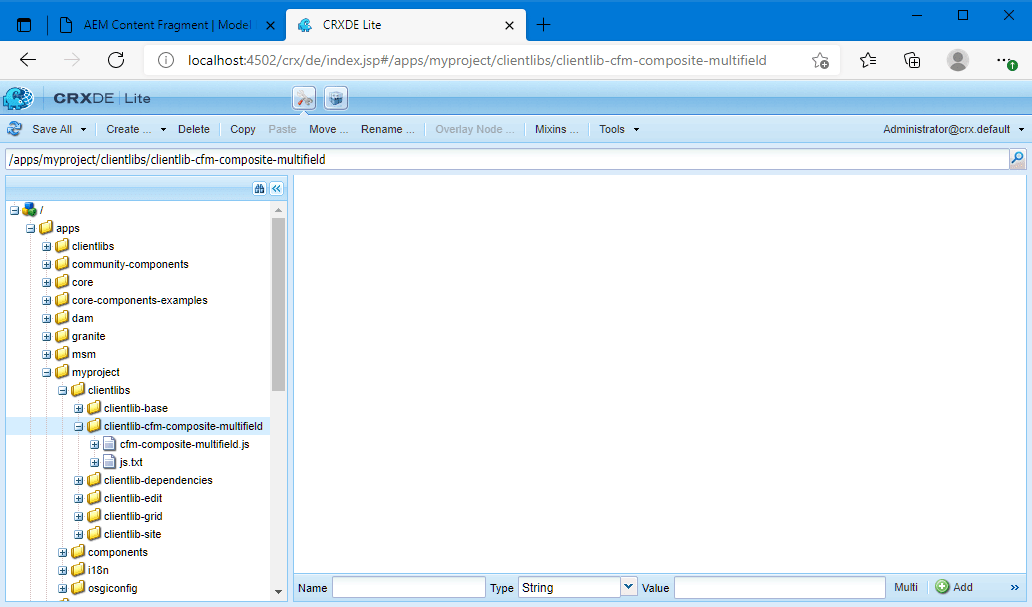Click the Copy toolbar button
This screenshot has width=1032, height=607.
click(242, 129)
